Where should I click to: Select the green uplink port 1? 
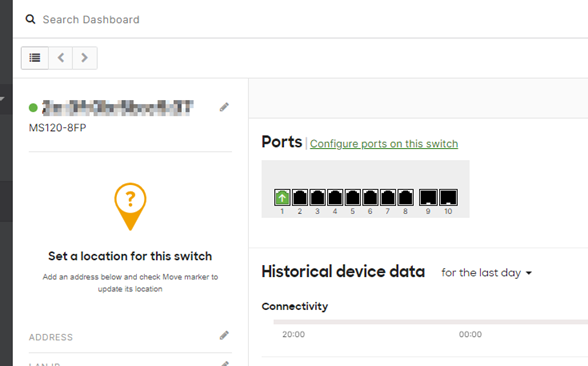(x=282, y=197)
